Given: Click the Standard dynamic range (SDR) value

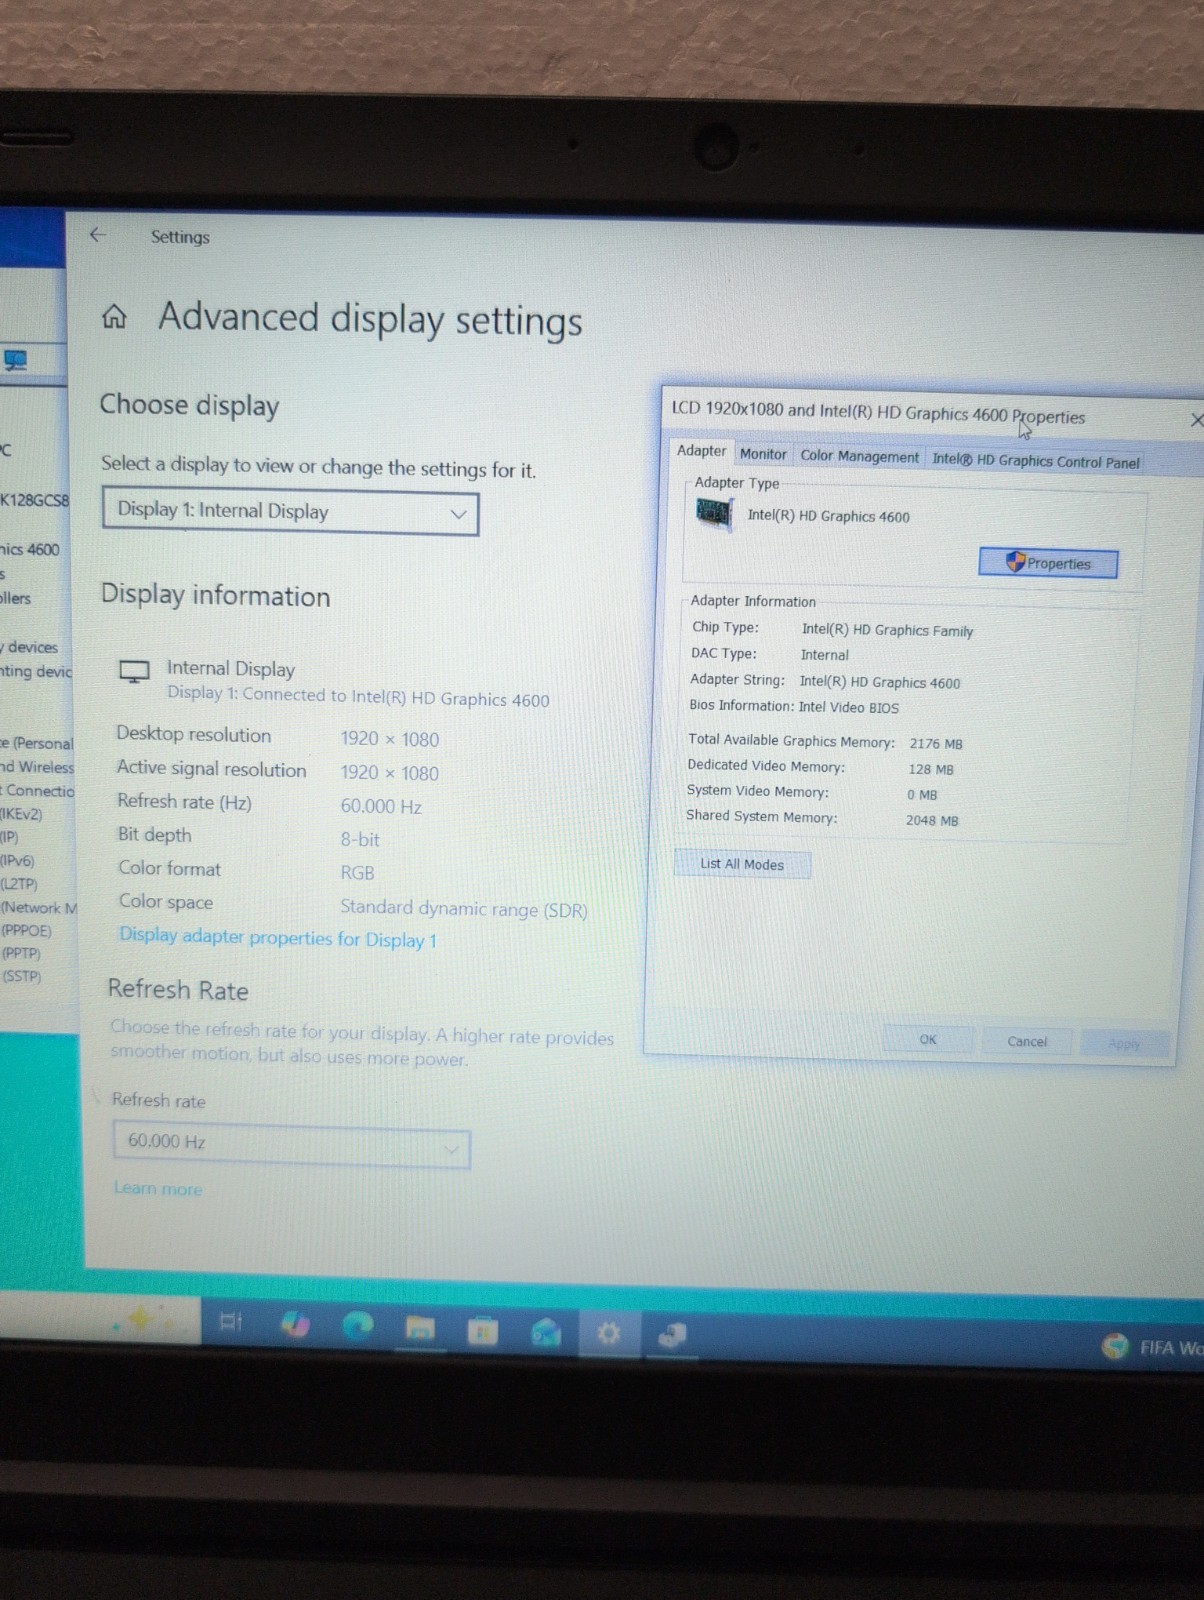Looking at the screenshot, I should point(463,908).
